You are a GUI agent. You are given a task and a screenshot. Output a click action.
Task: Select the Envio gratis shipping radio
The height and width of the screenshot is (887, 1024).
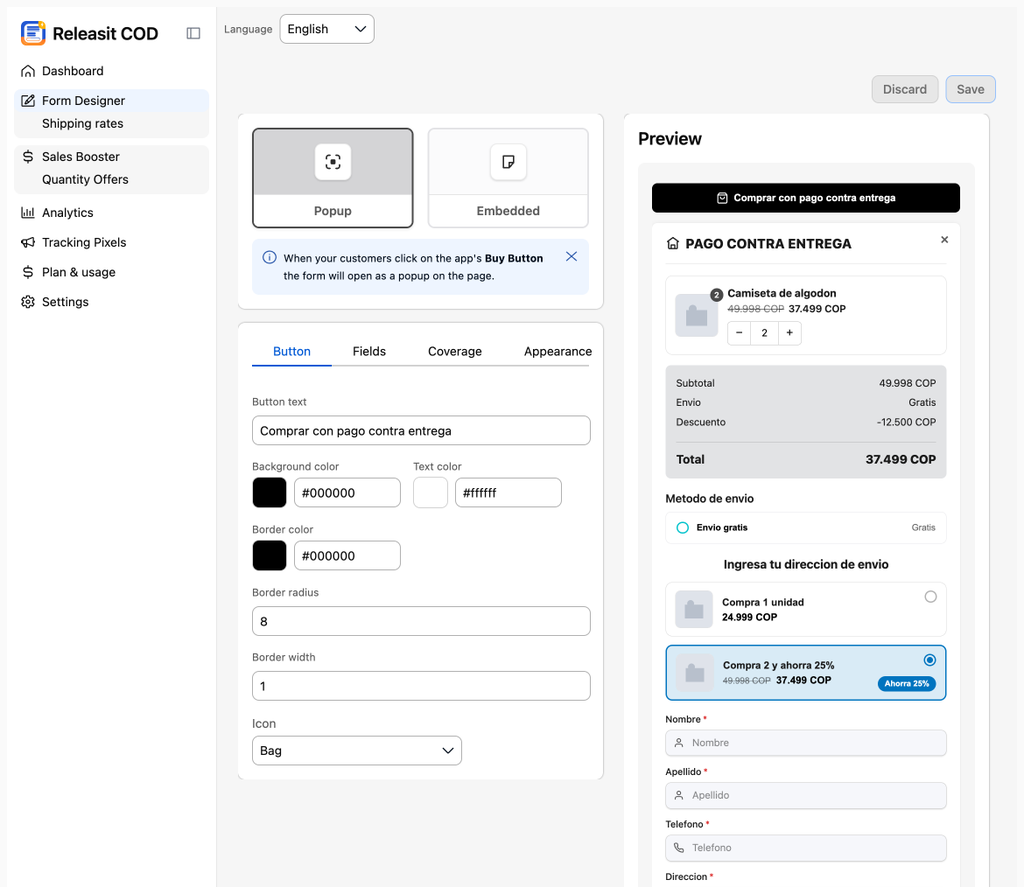682,528
